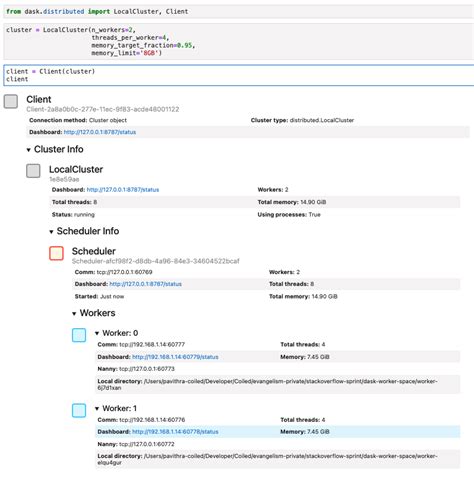The width and height of the screenshot is (474, 493).
Task: Click 'Cluster type: distributed.LocalCluster' text
Action: (302, 120)
